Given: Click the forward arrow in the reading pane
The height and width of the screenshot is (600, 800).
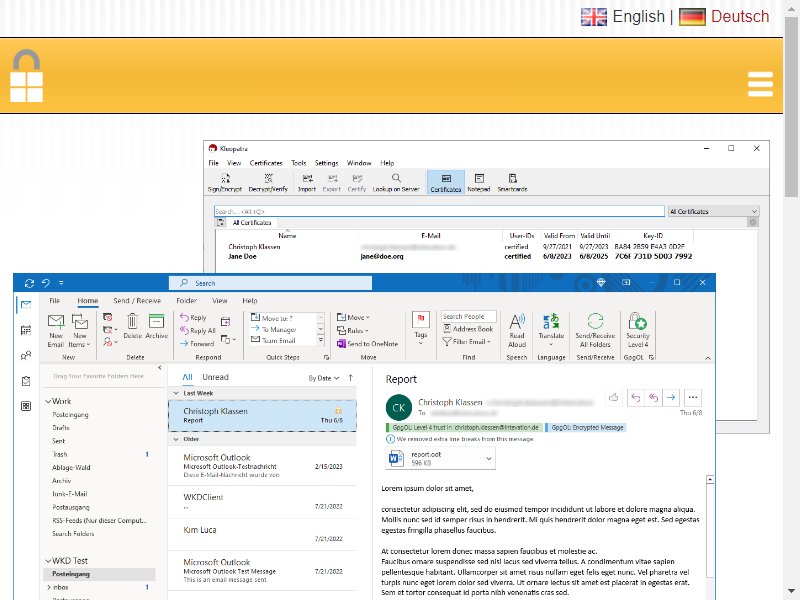Looking at the screenshot, I should [x=671, y=397].
